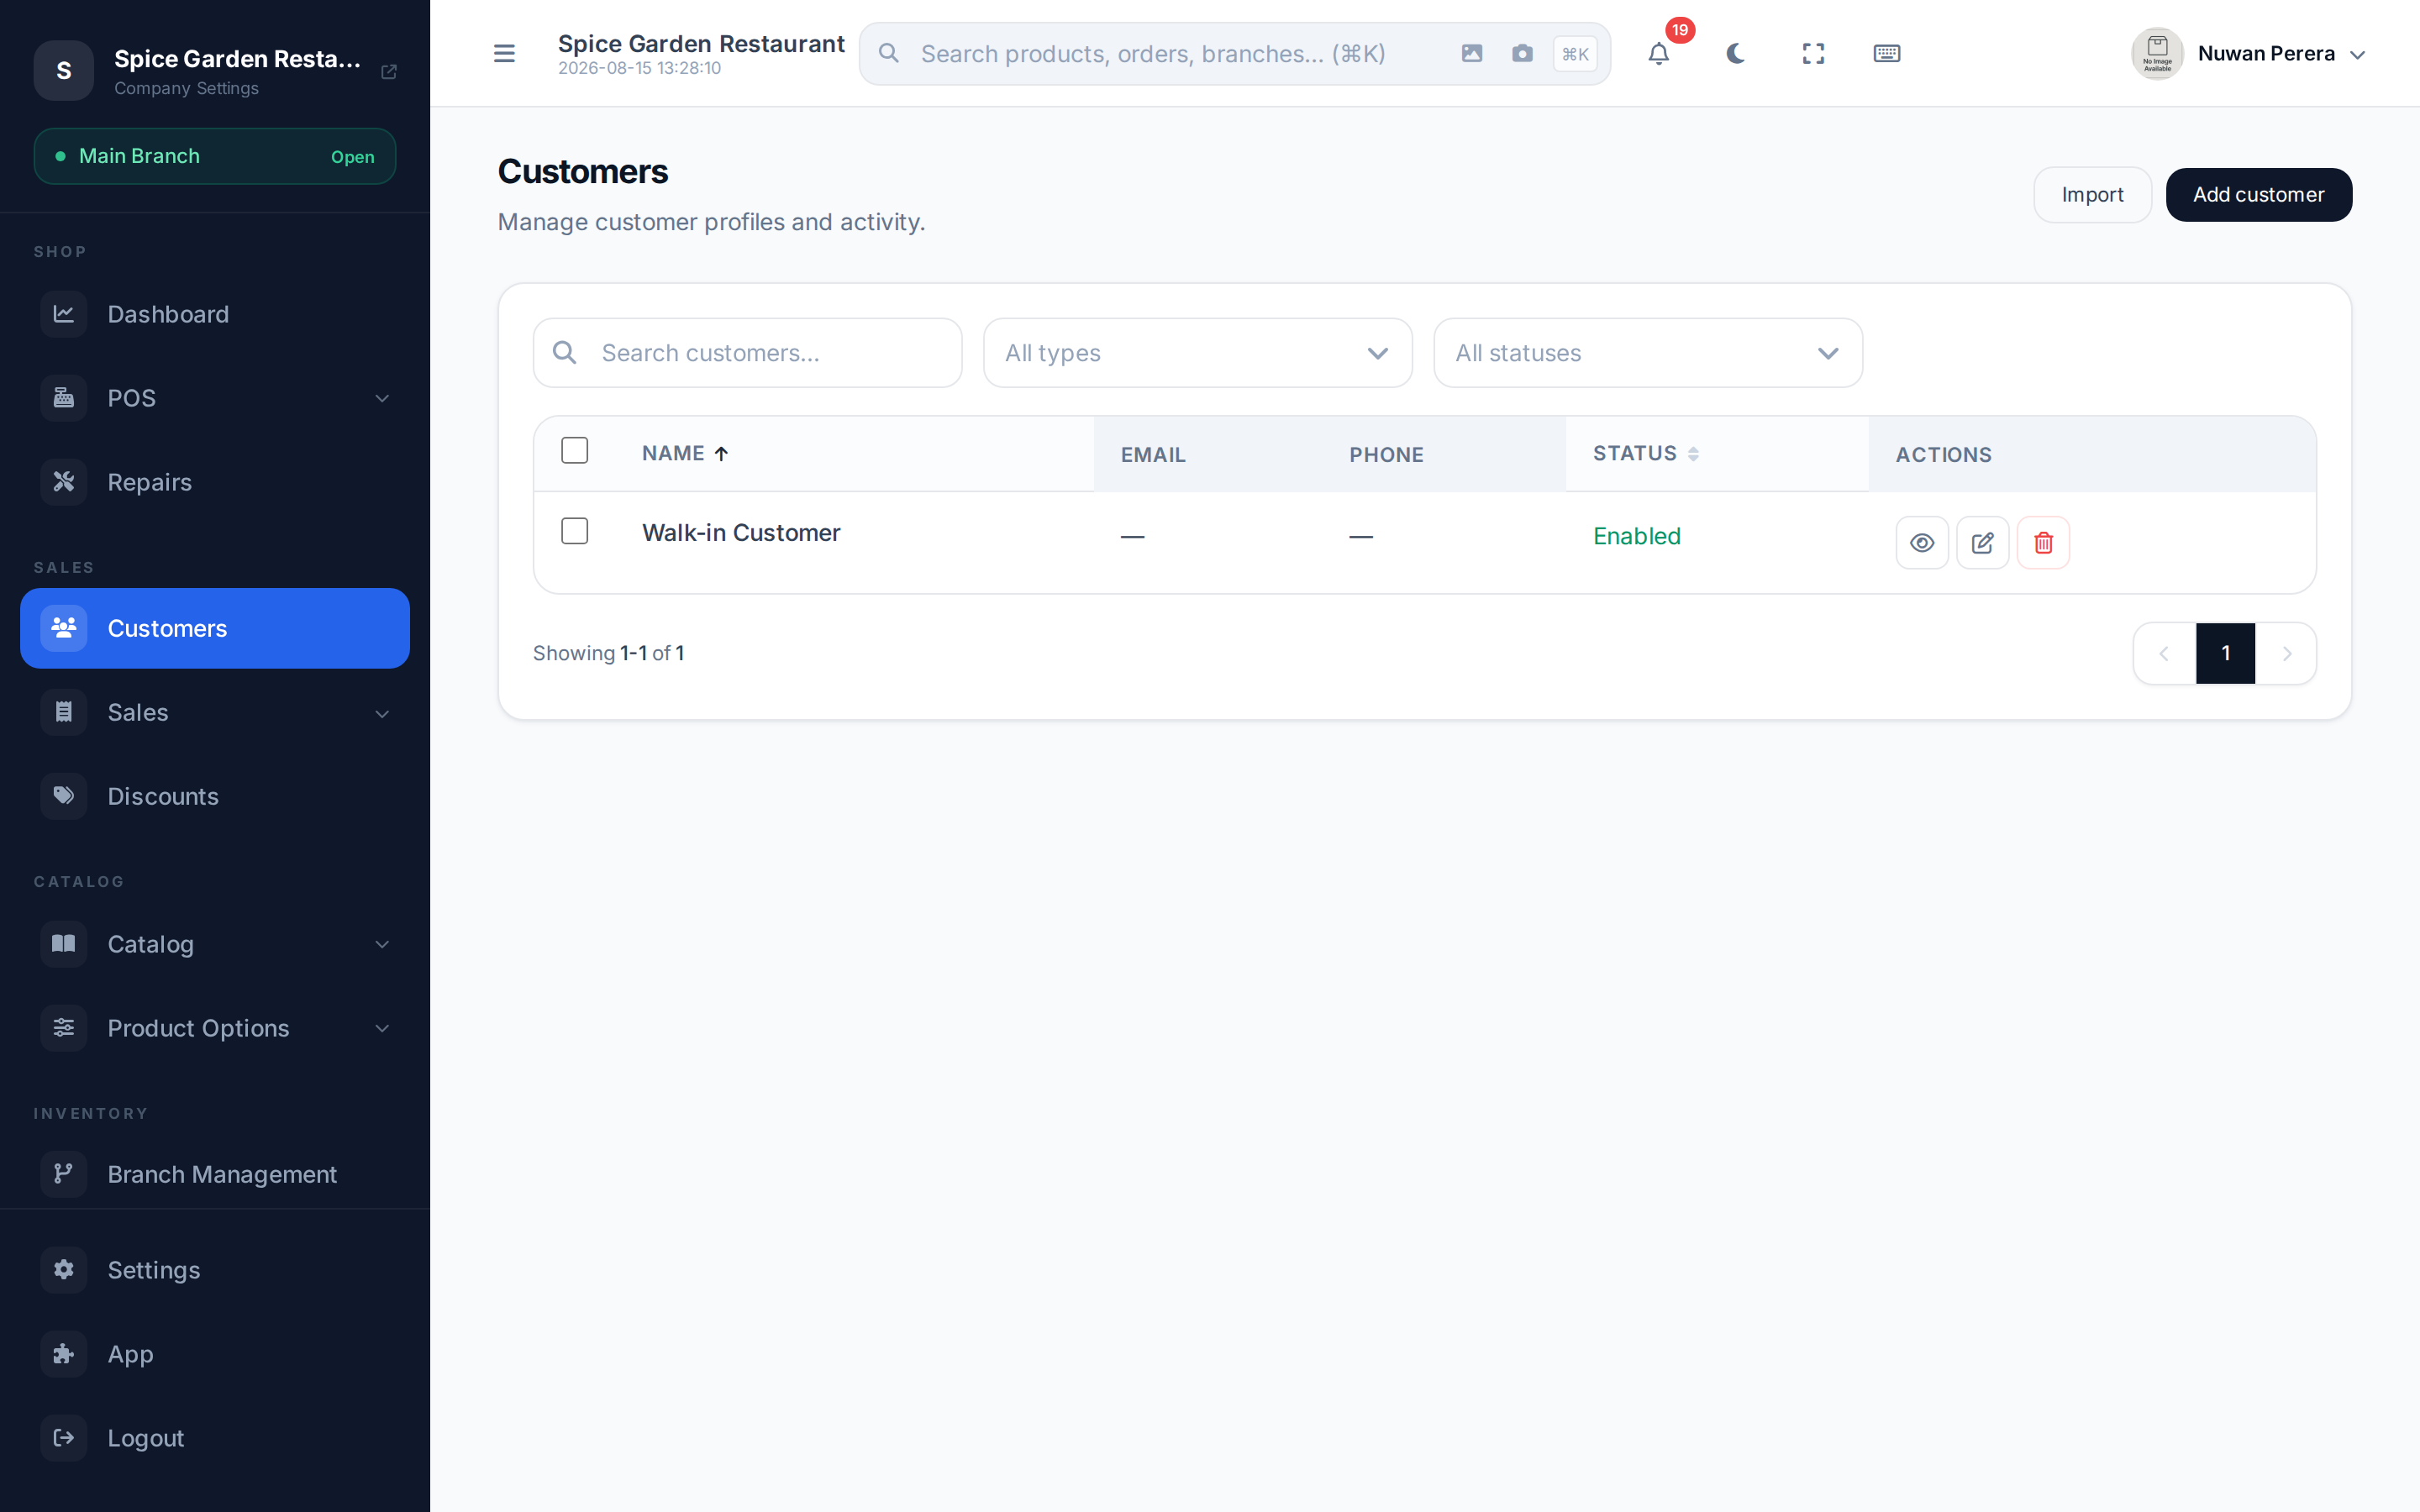Check the Walk-in Customer row checkbox
Screen dimensions: 2420x1512
point(575,531)
